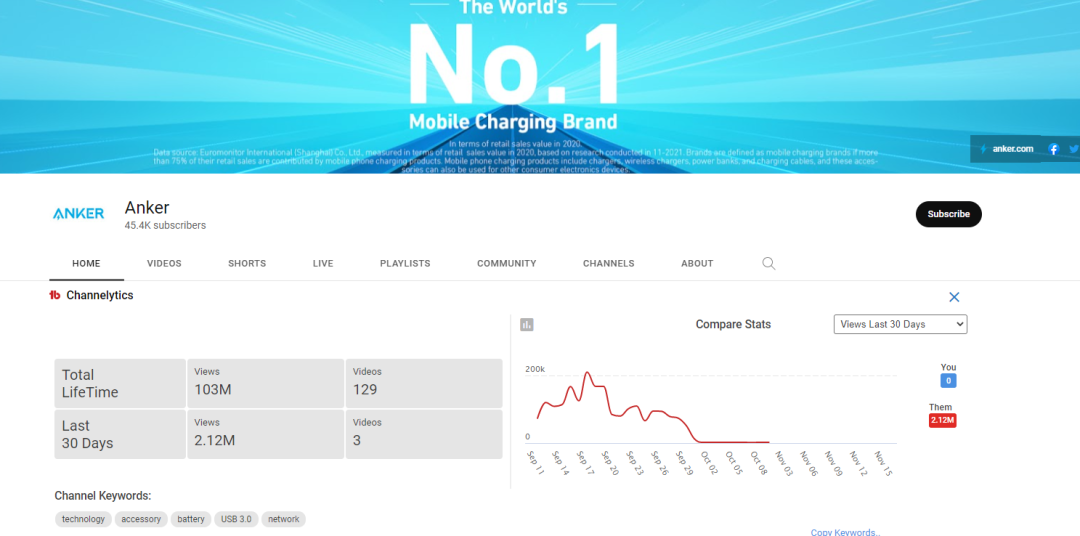Close the Channelytics panel with the X
This screenshot has width=1080, height=536.
point(954,297)
